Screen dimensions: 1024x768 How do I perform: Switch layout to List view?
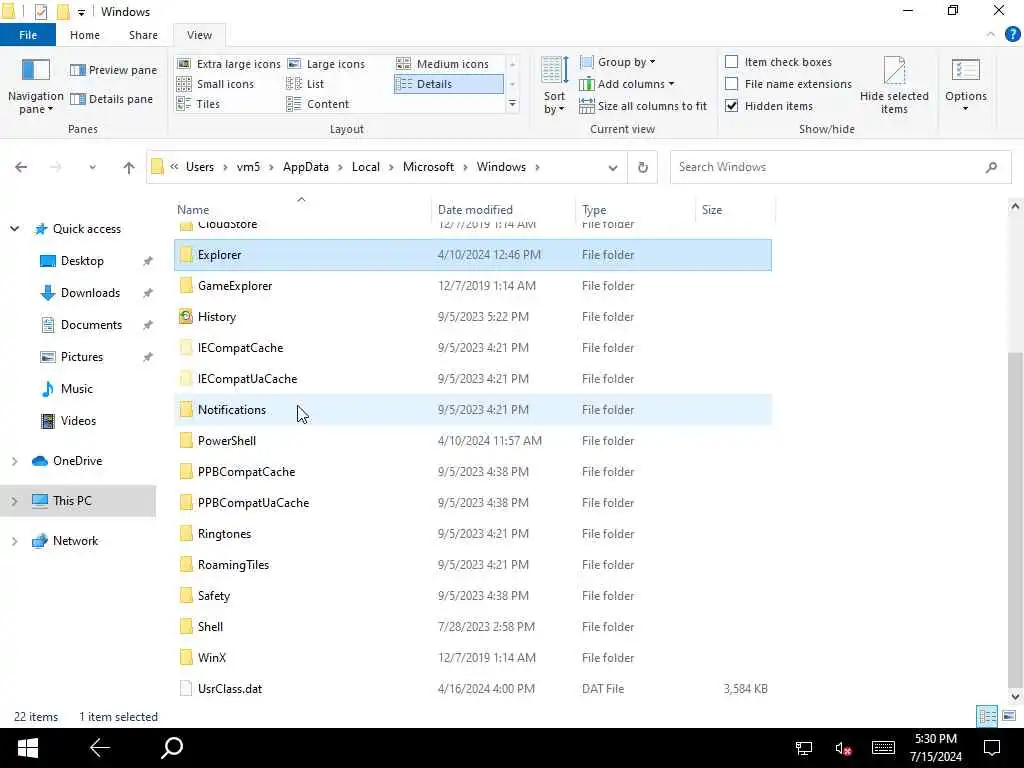(305, 84)
